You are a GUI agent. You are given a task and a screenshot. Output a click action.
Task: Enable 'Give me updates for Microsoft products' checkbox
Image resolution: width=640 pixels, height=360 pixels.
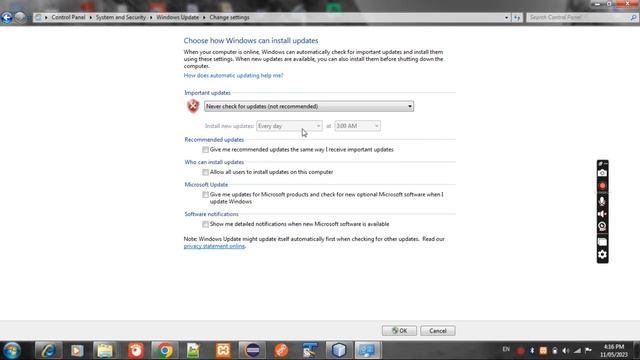coord(205,195)
